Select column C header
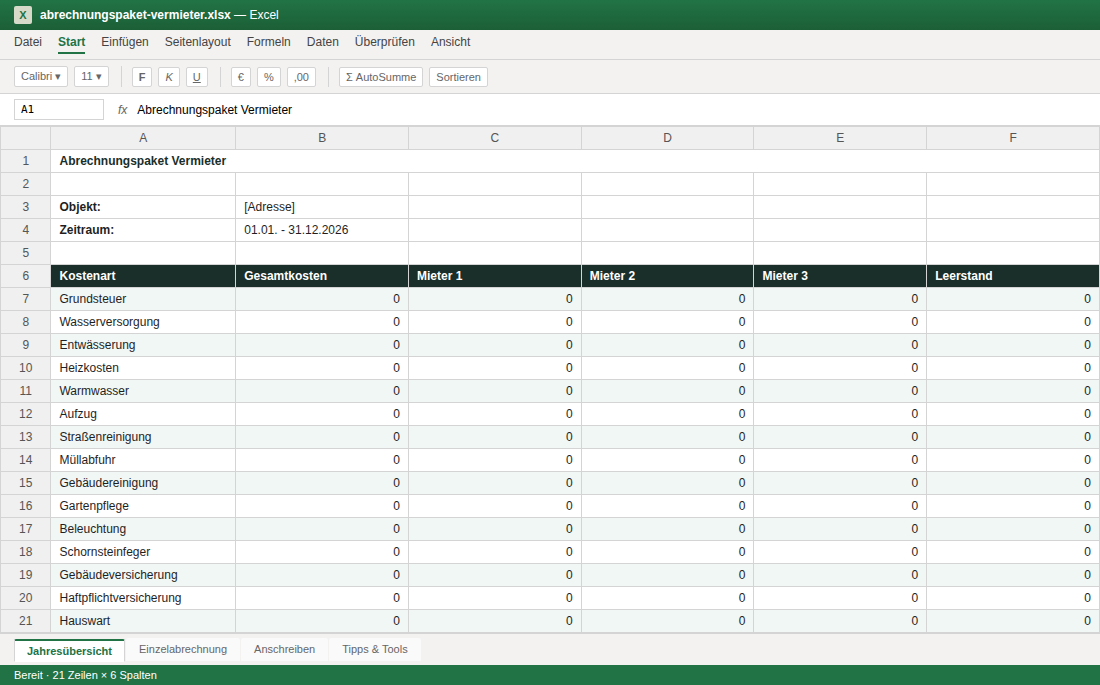1100x685 pixels. [495, 138]
